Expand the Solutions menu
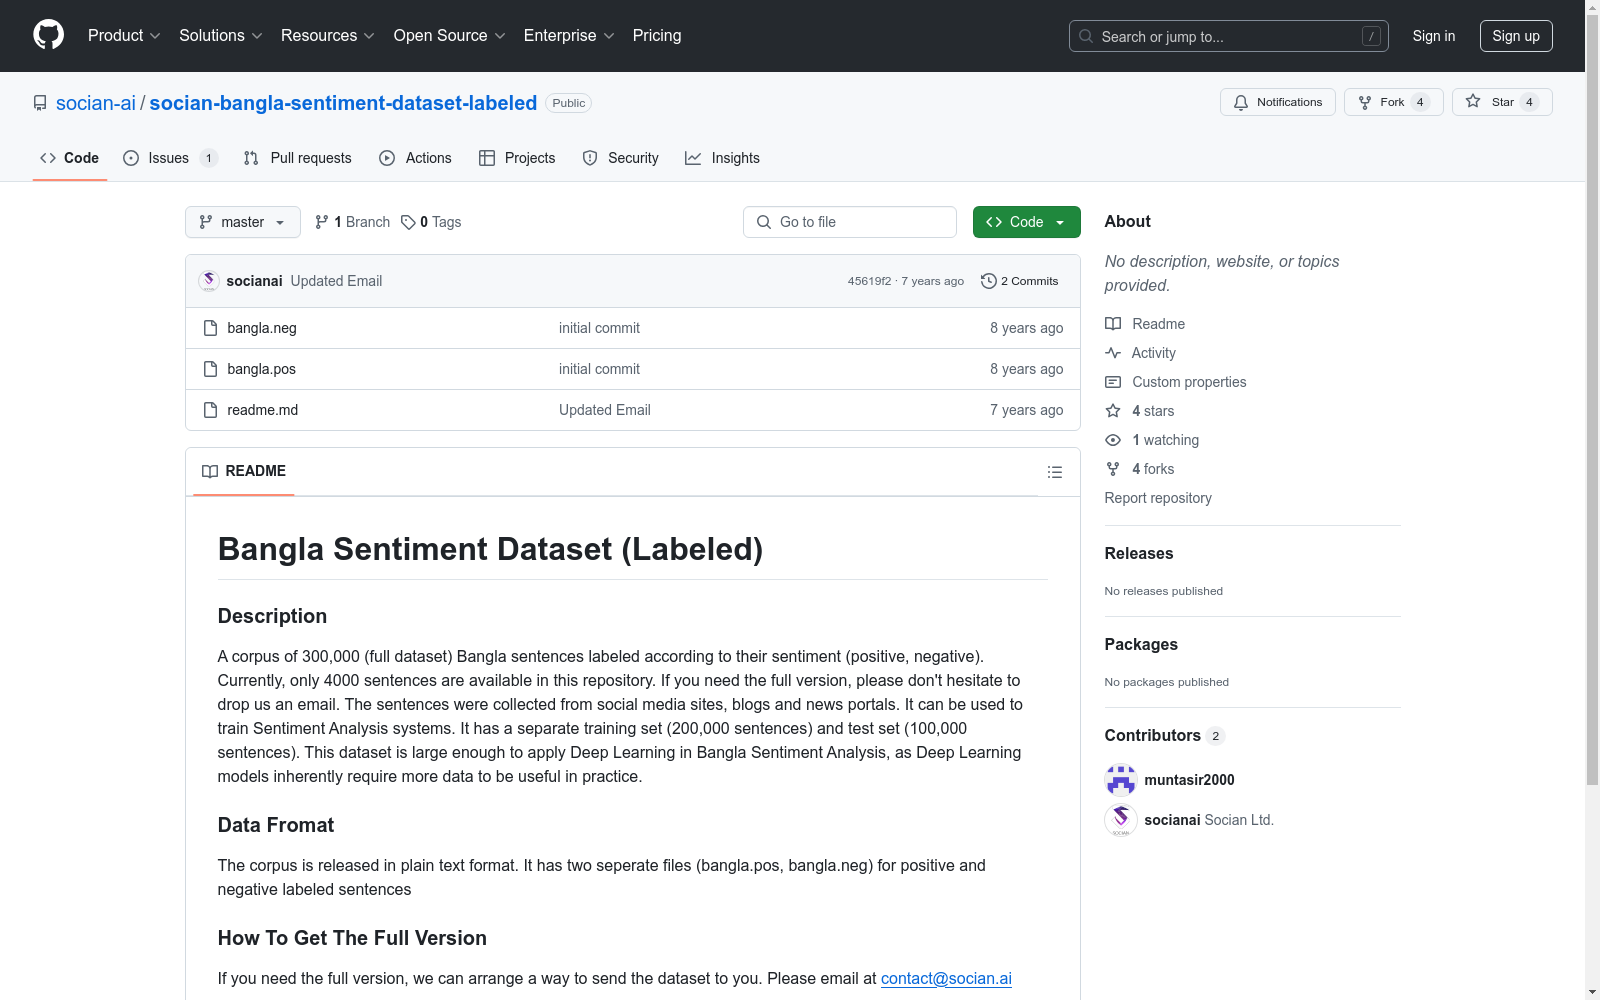Image resolution: width=1600 pixels, height=1000 pixels. click(x=221, y=35)
